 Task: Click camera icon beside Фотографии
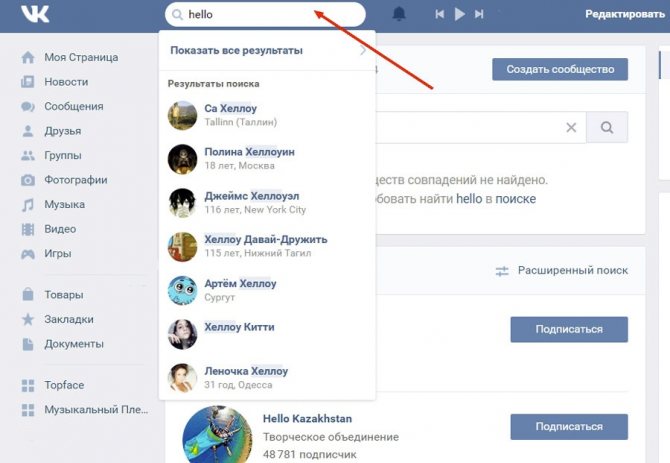[x=28, y=180]
